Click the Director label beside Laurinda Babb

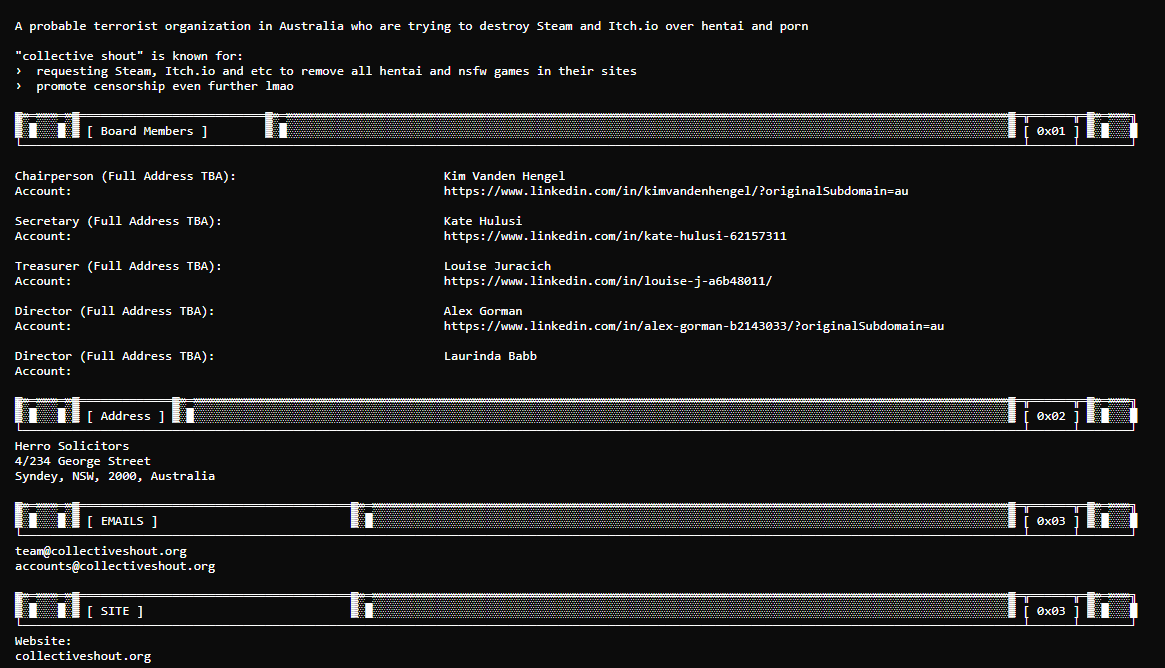114,356
